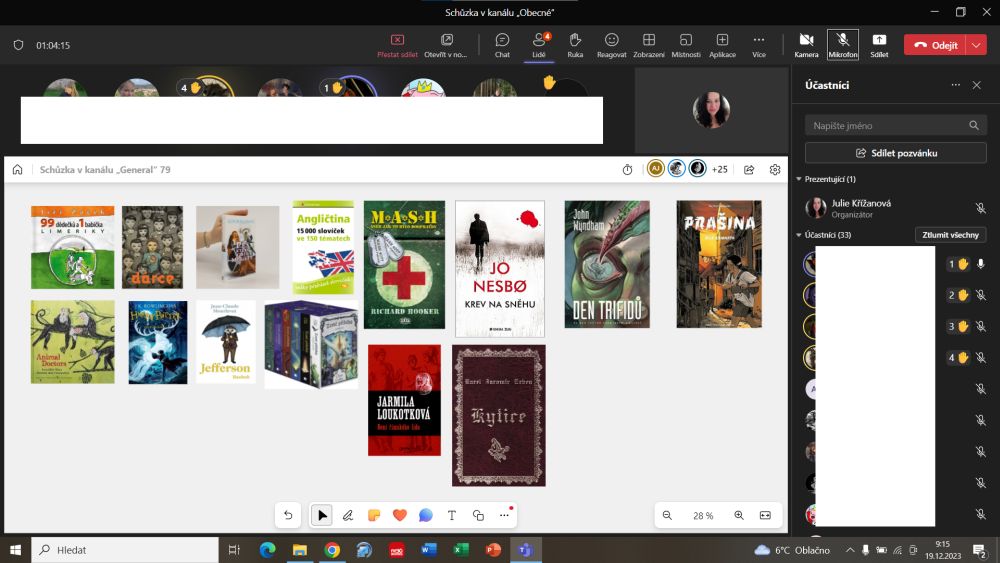Image resolution: width=1000 pixels, height=563 pixels.
Task: Click the Sdílet share icon
Action: pyautogui.click(x=879, y=45)
